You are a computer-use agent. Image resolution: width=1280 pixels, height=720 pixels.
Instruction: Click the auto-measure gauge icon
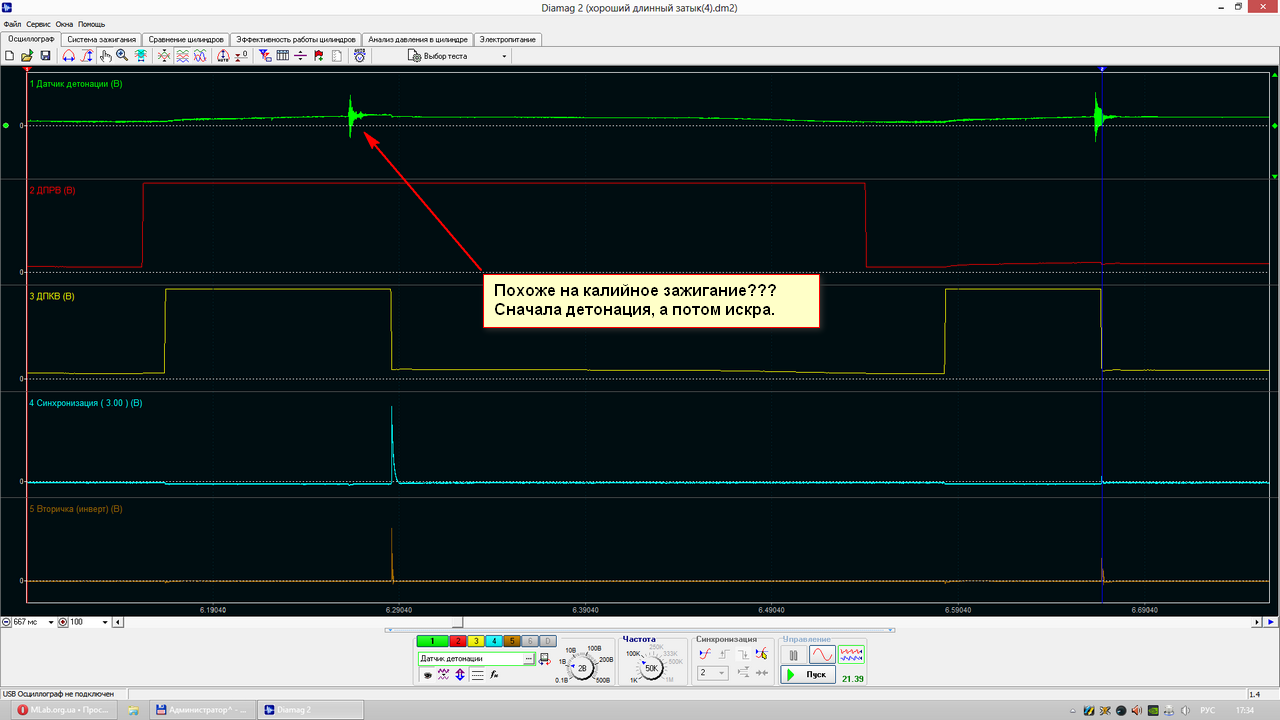pos(222,56)
